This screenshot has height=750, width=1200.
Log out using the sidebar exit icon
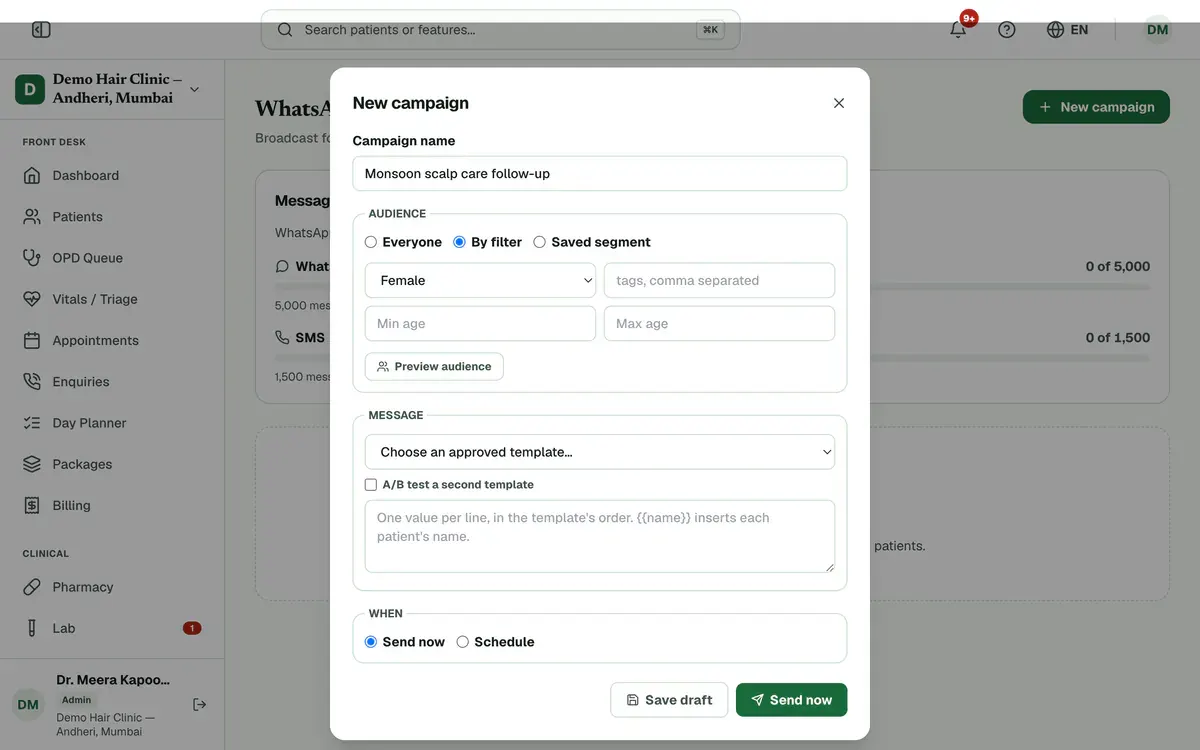tap(199, 704)
